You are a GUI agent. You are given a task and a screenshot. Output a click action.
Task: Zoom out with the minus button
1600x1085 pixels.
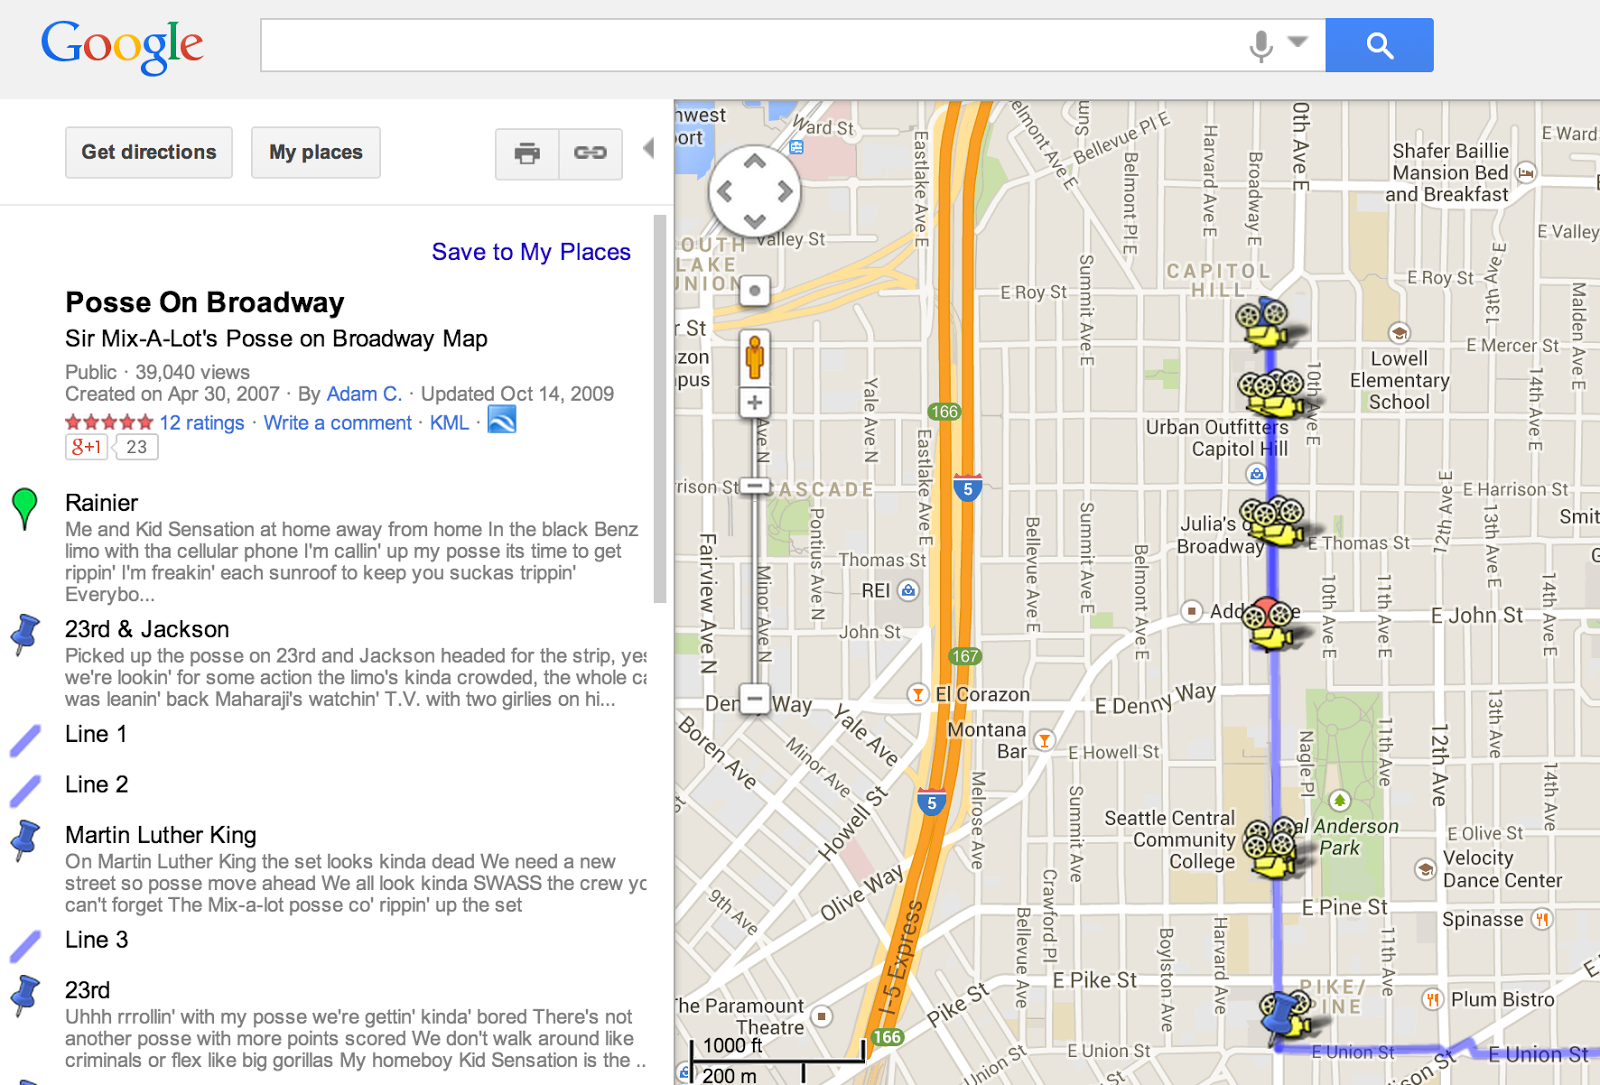(x=755, y=697)
